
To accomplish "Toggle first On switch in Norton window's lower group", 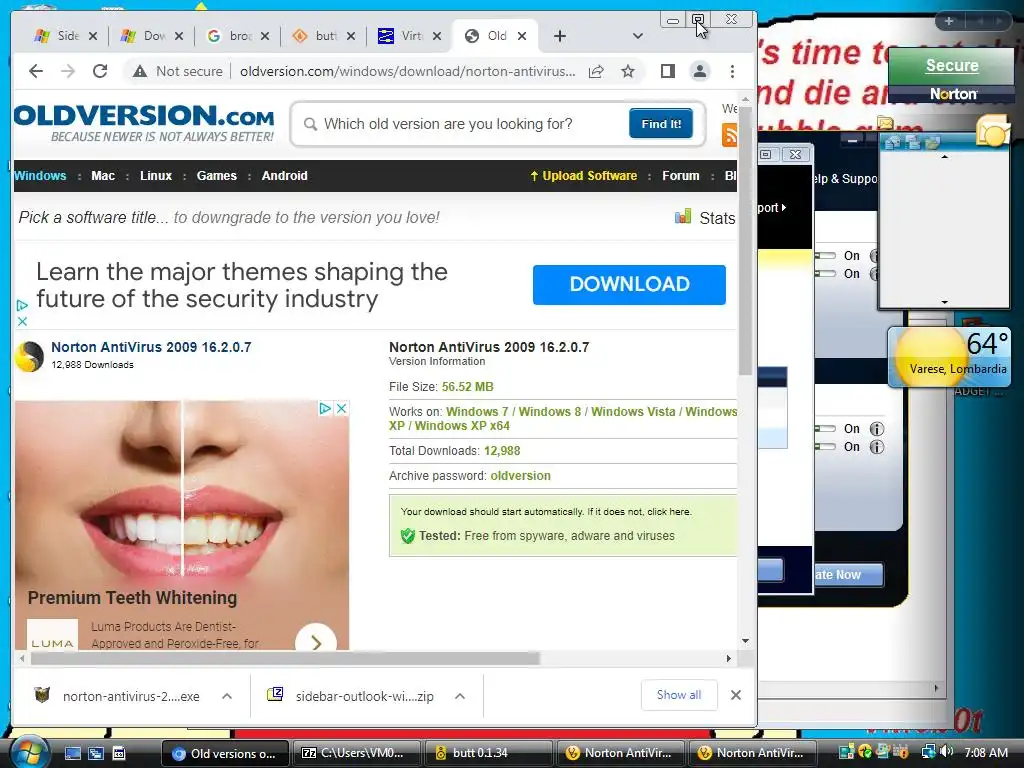I will point(826,428).
